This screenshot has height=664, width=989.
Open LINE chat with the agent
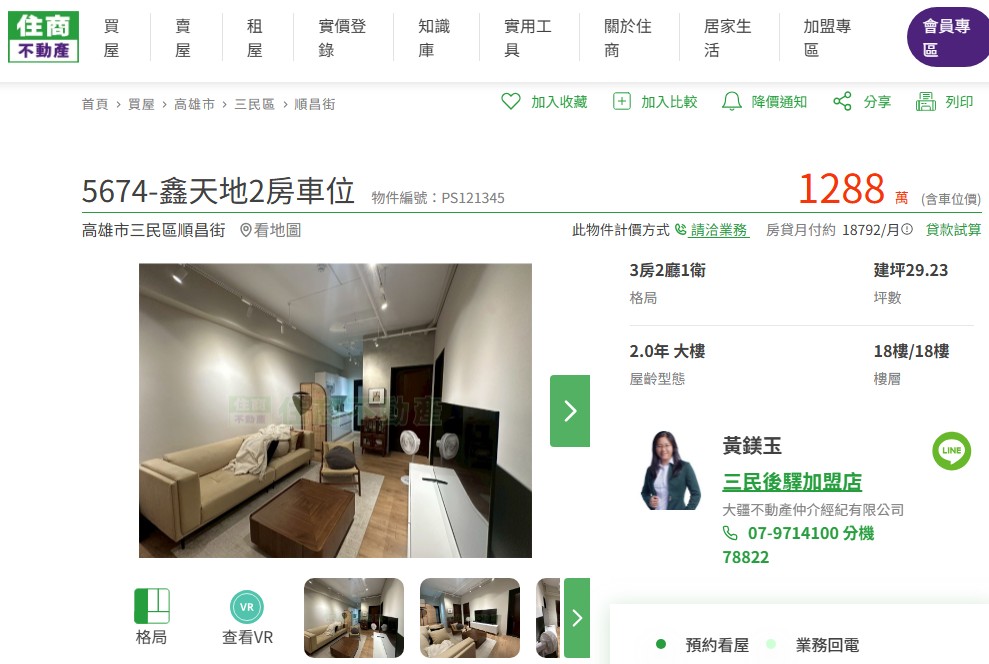click(x=951, y=451)
